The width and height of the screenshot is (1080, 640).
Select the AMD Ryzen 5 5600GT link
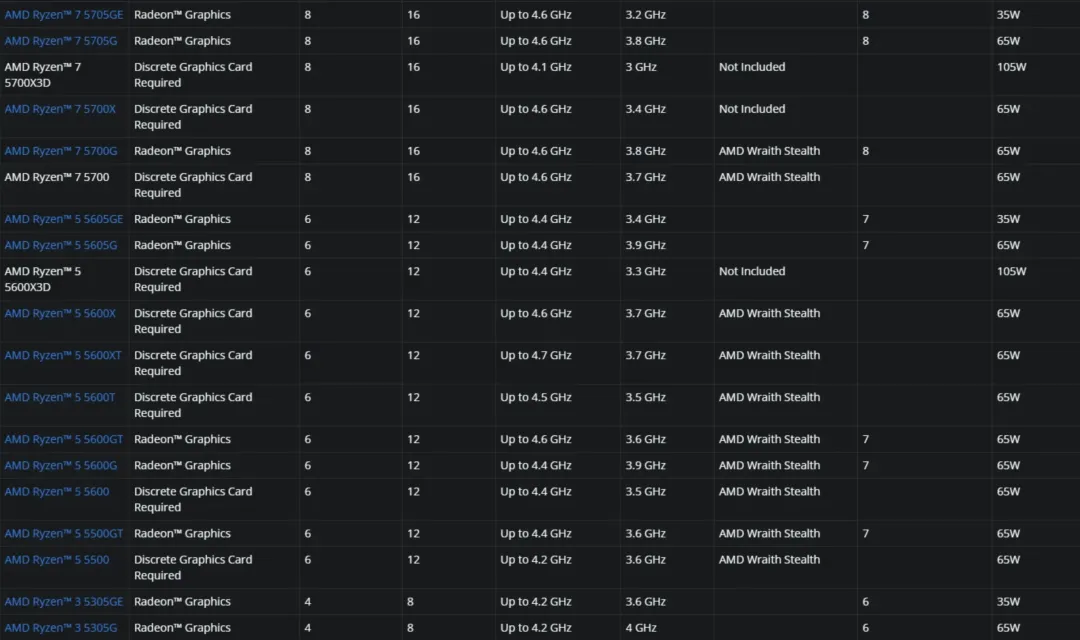tap(63, 439)
